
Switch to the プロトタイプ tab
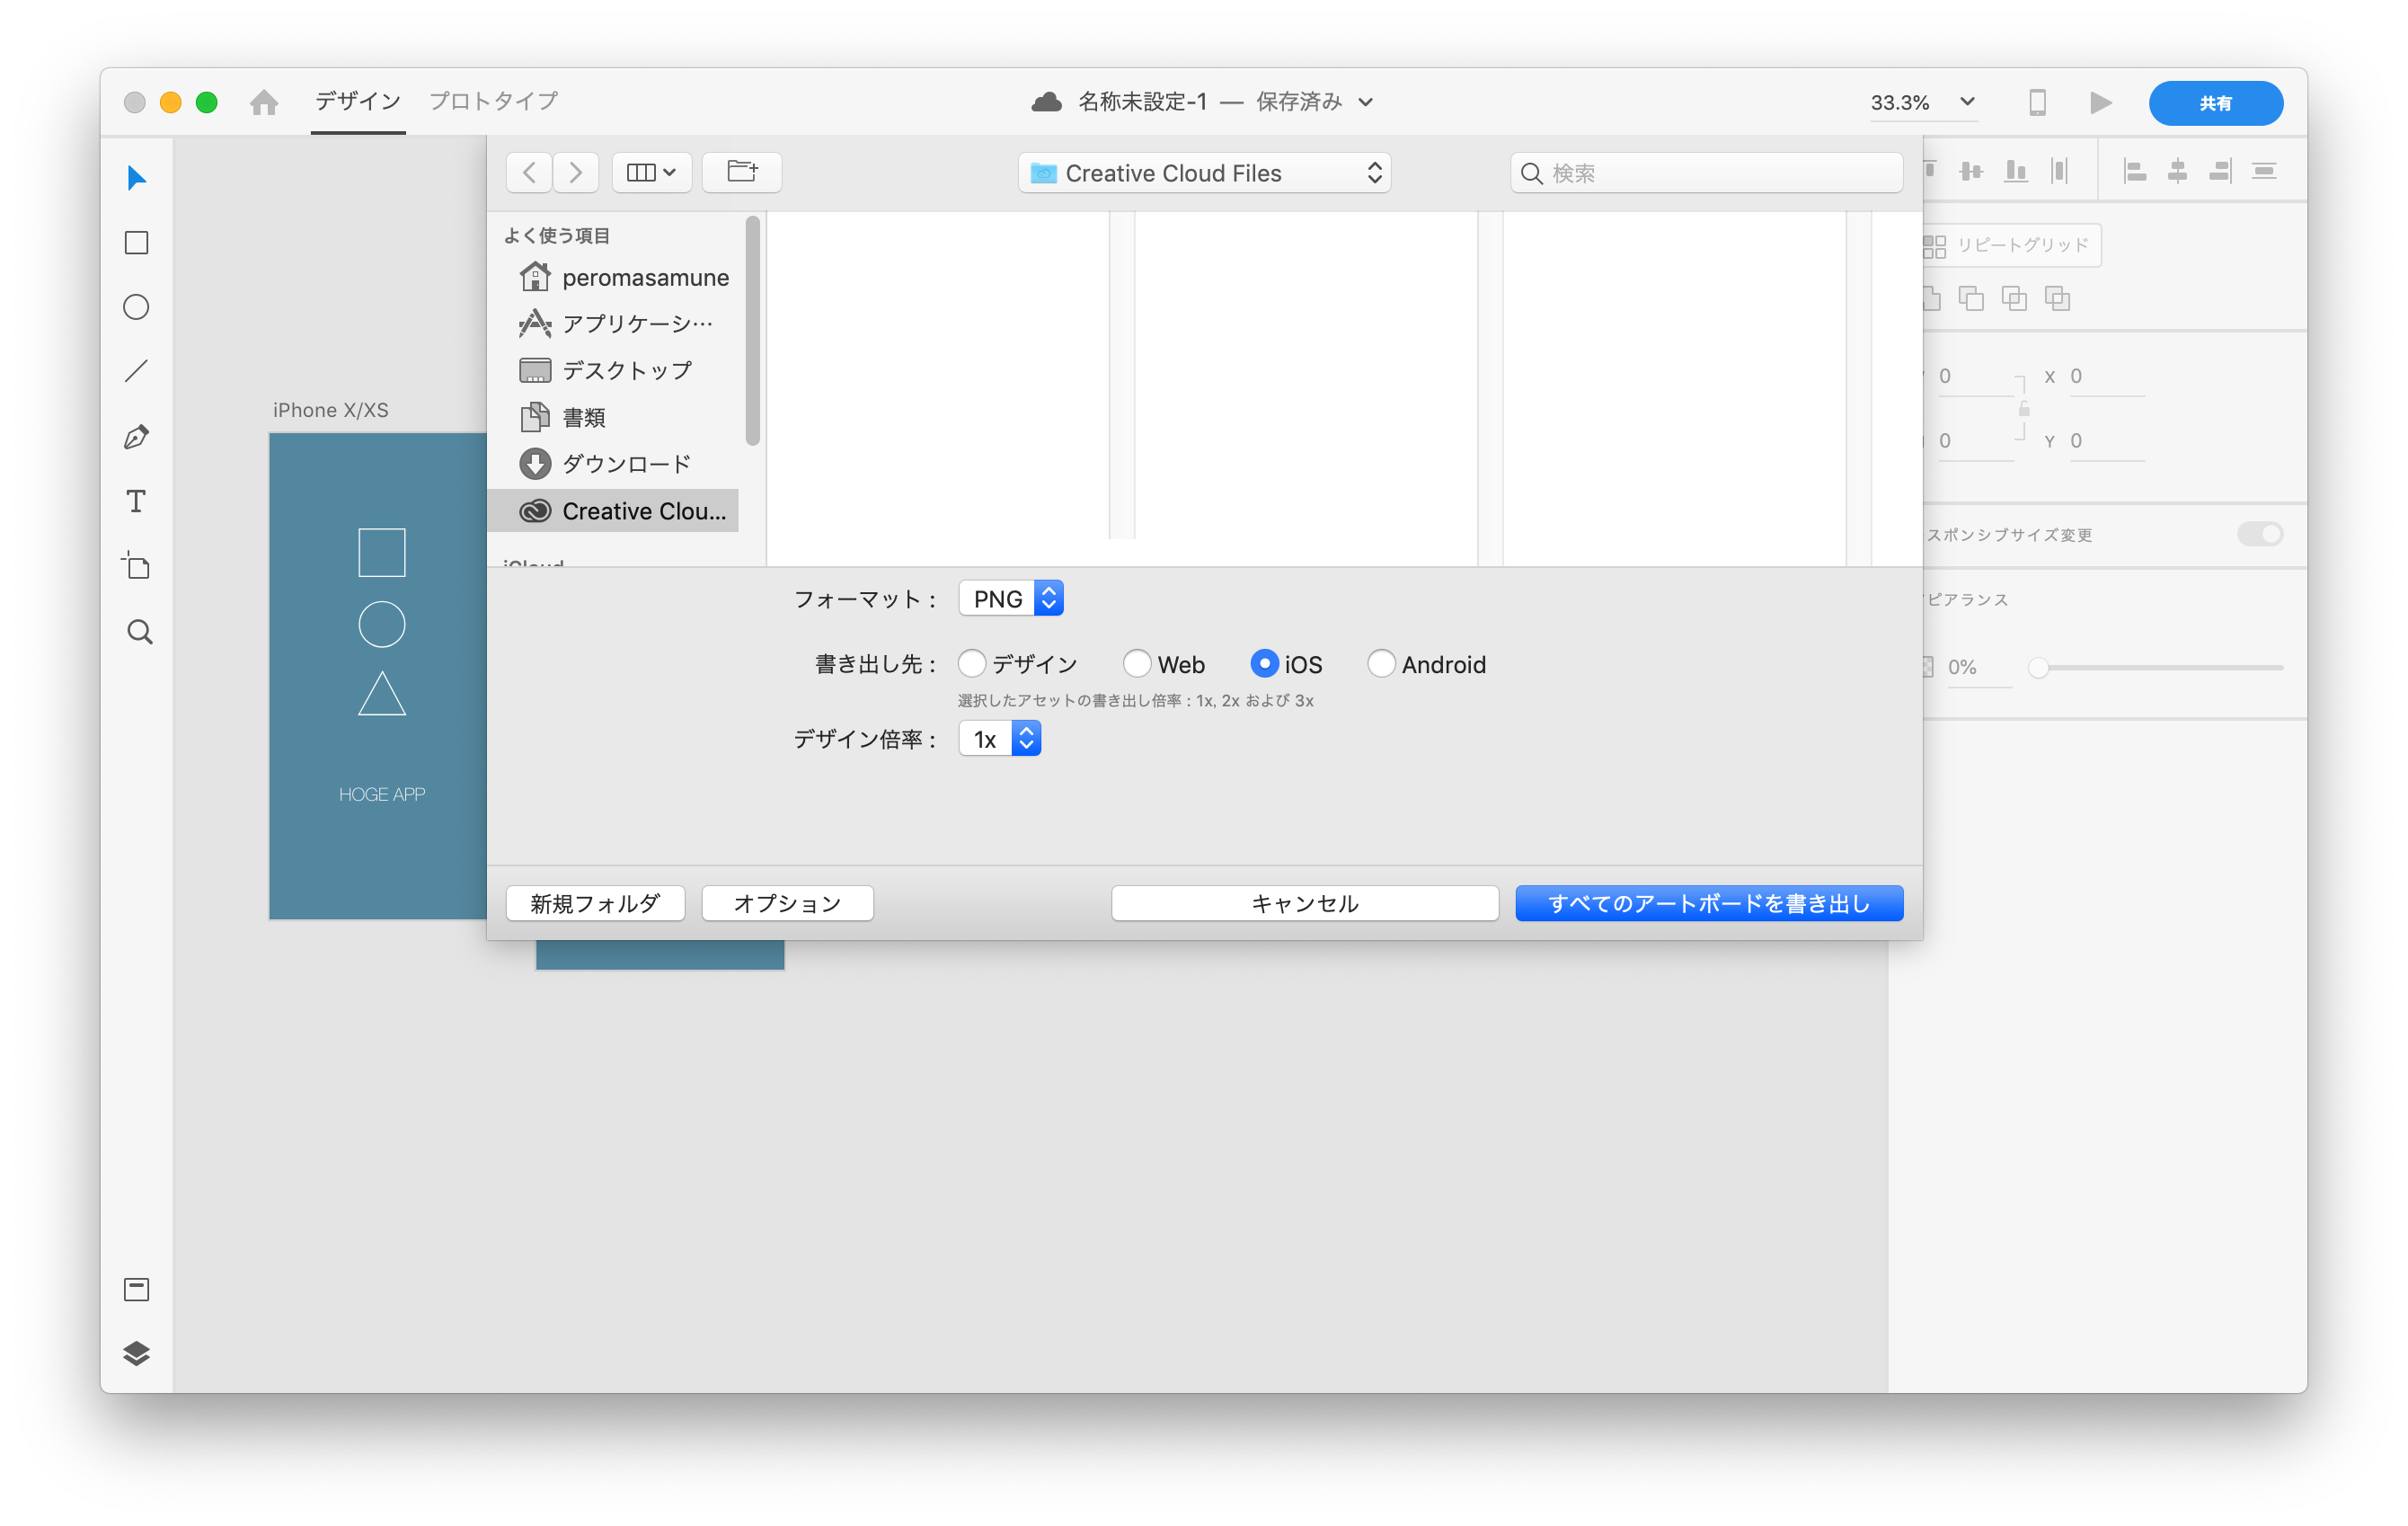[493, 101]
